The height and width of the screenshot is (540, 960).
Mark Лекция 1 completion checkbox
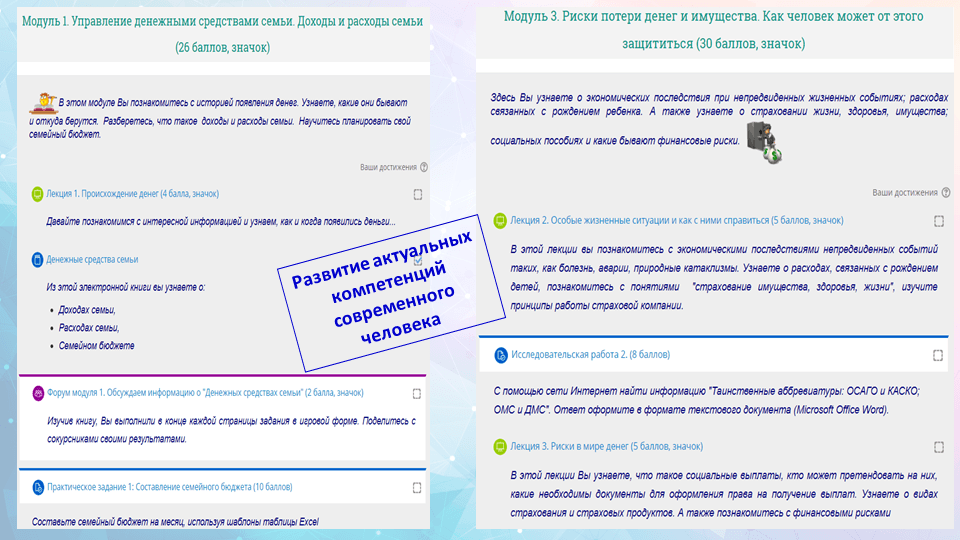(418, 195)
